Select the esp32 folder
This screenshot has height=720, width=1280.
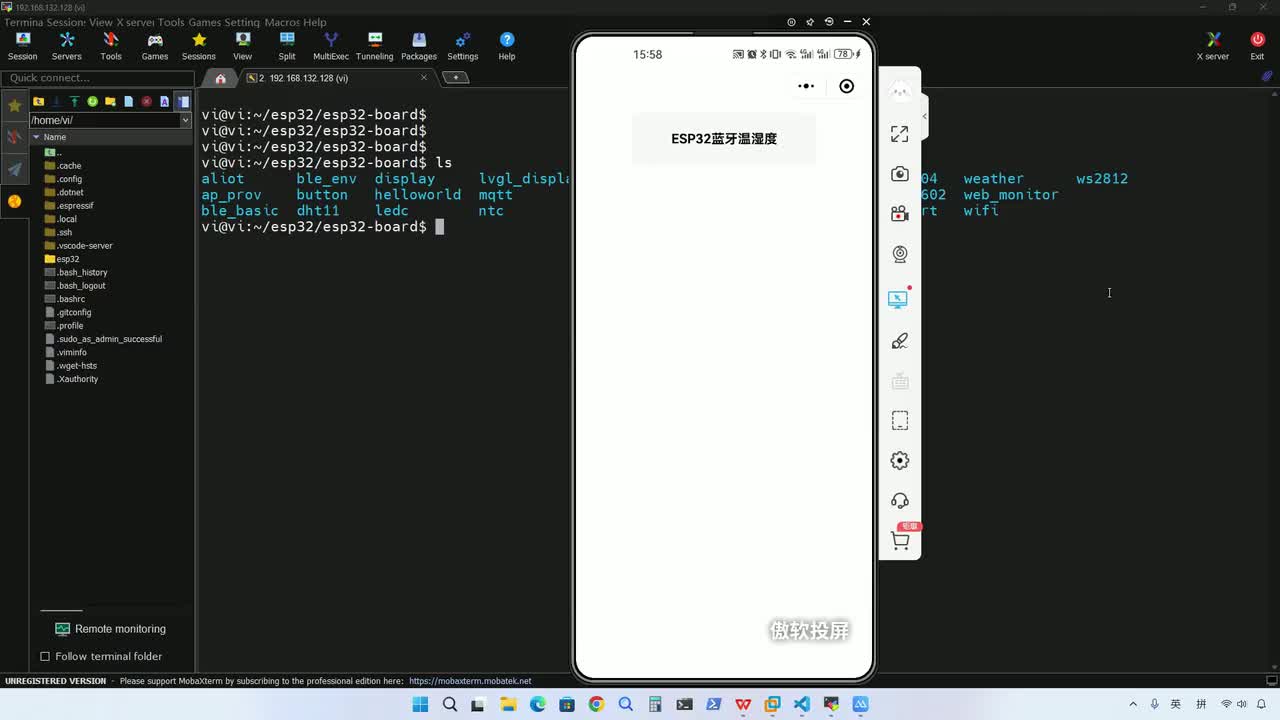coord(62,259)
